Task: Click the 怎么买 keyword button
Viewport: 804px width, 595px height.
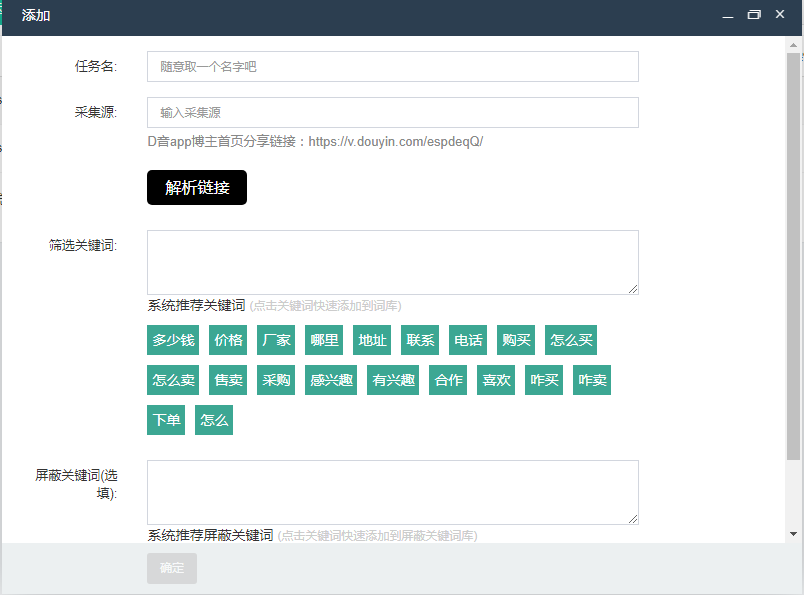Action: [571, 340]
